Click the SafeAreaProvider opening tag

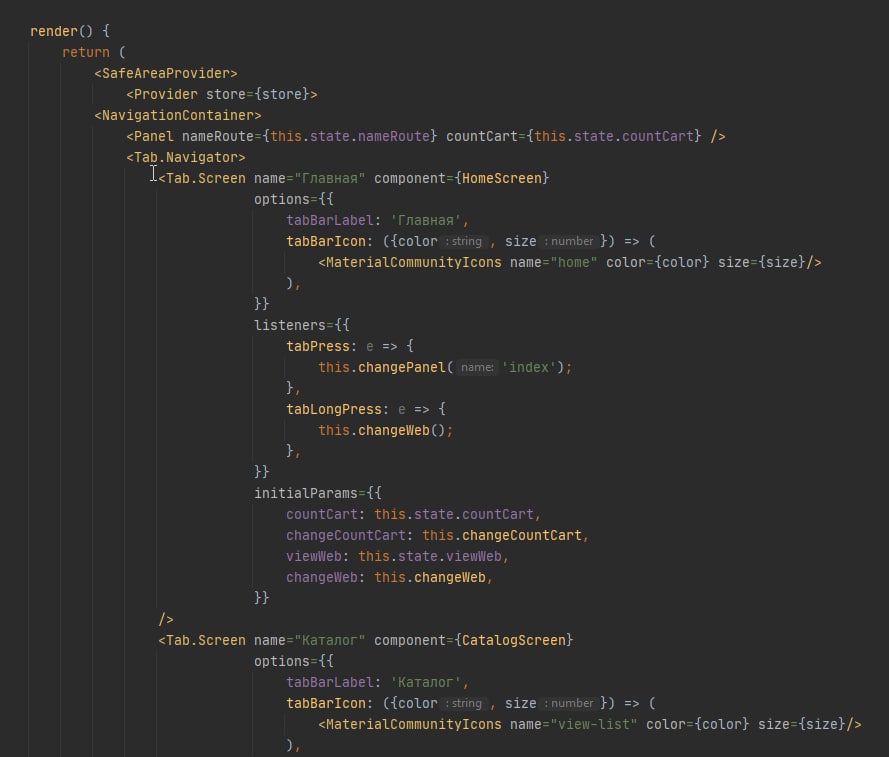(166, 73)
